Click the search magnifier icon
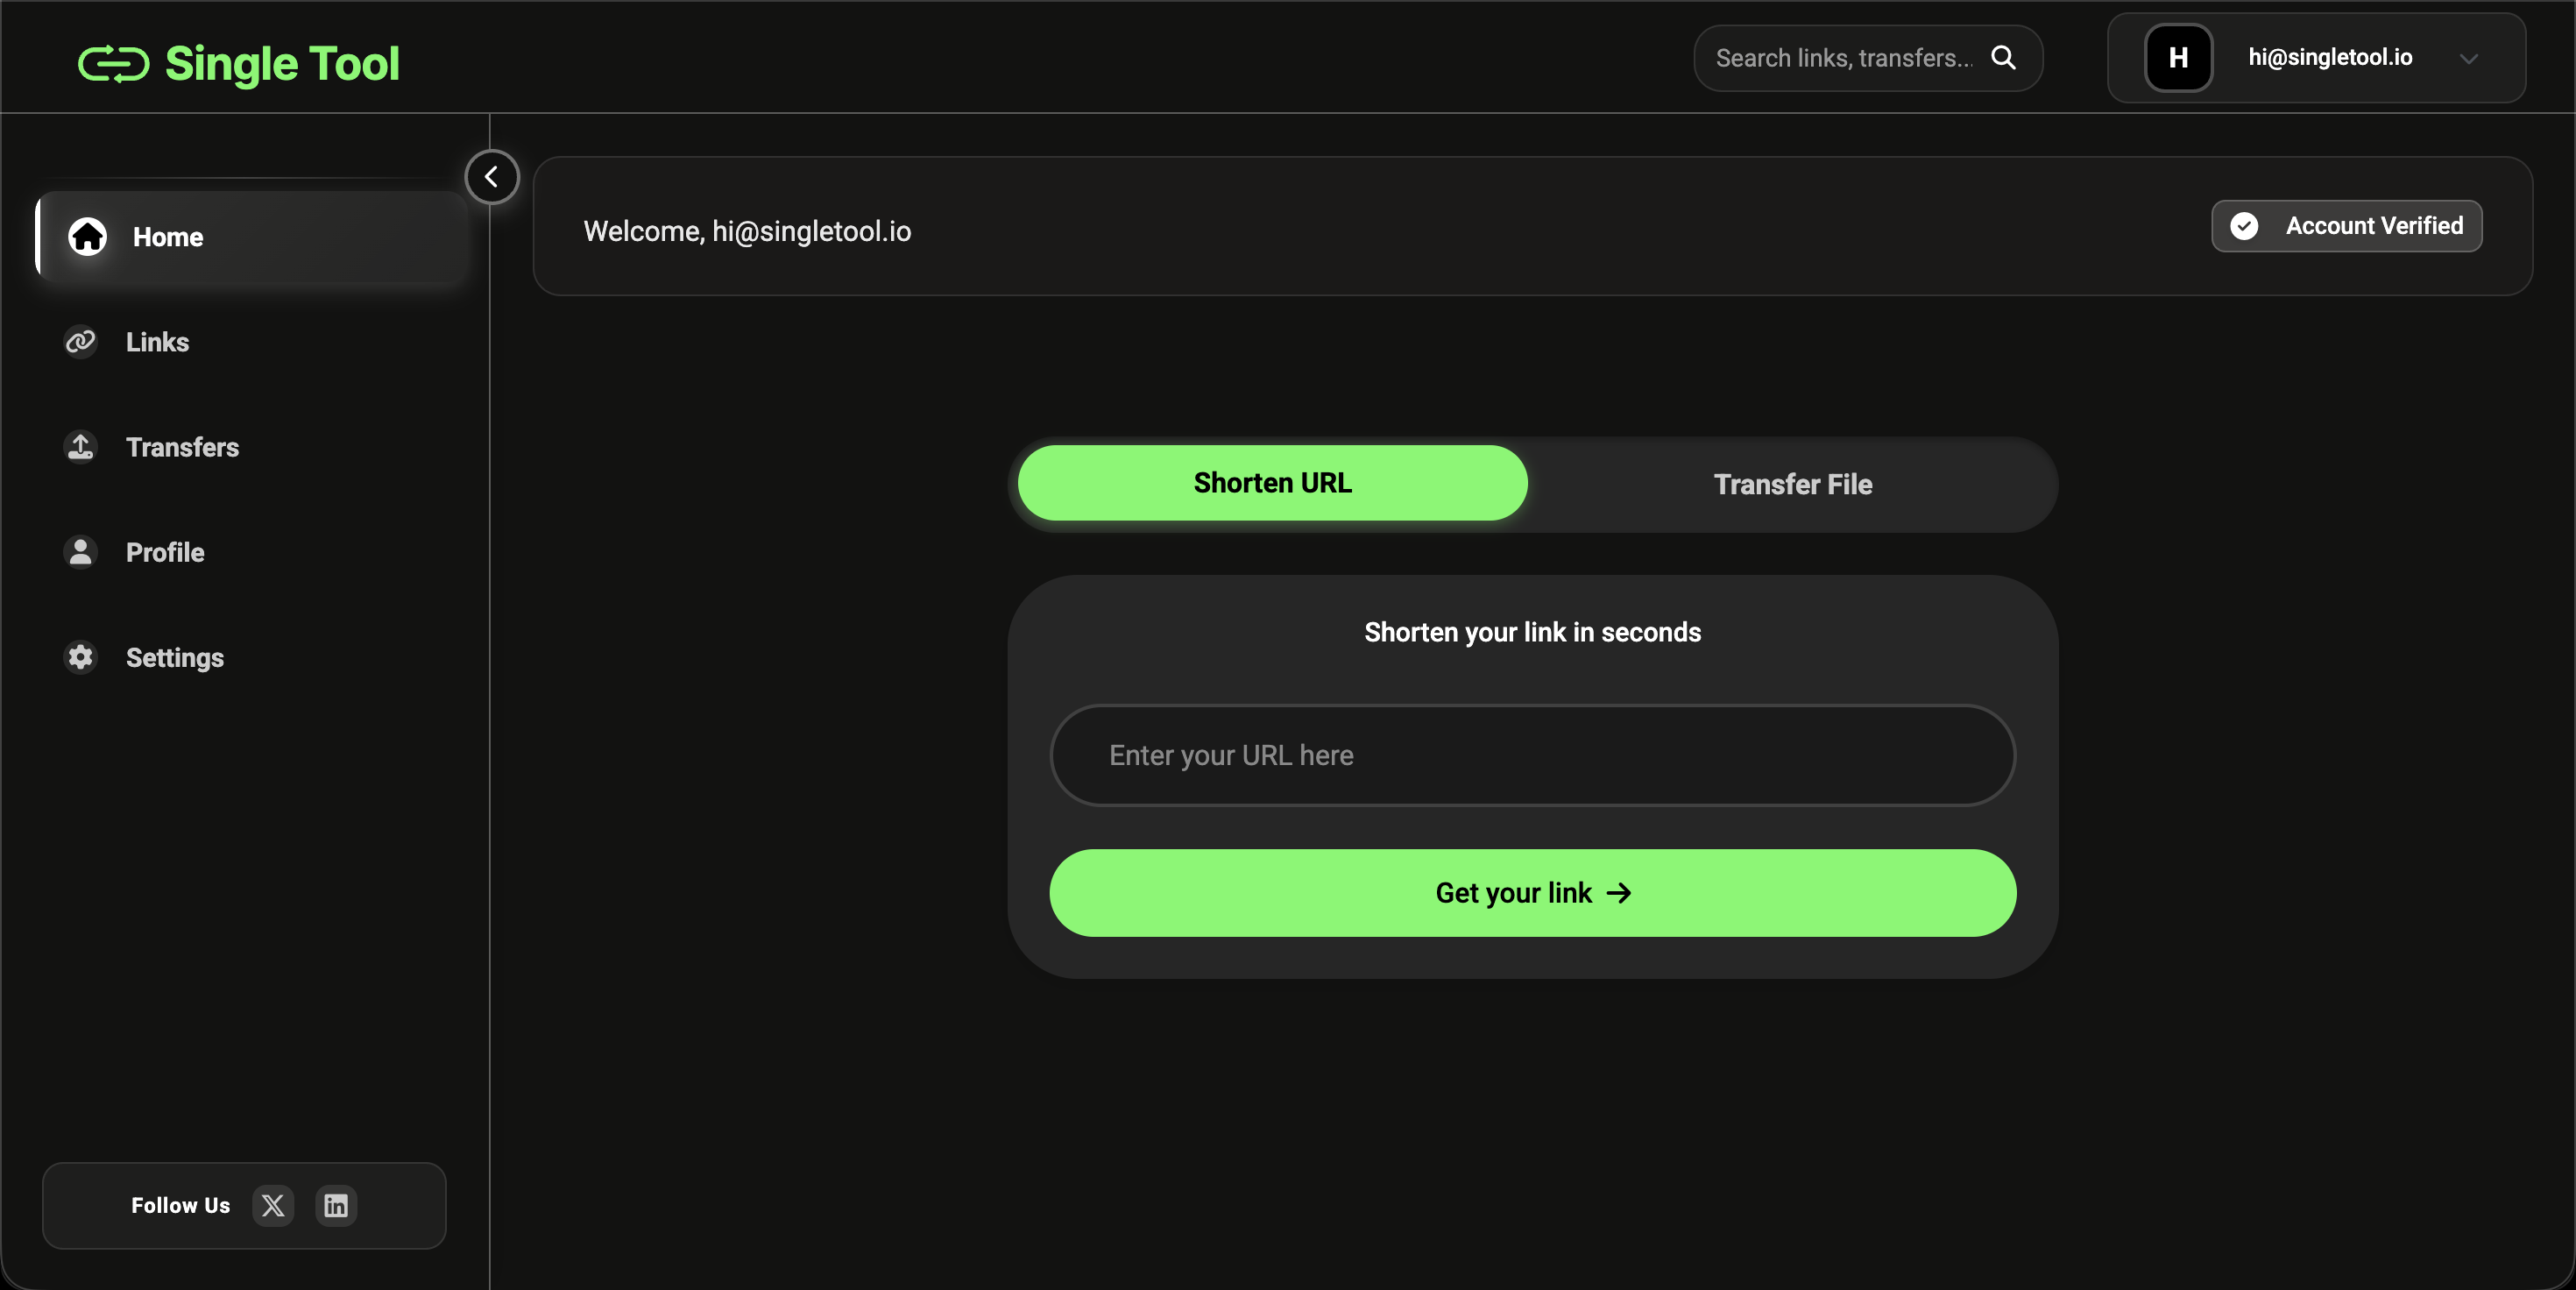 pos(2003,58)
